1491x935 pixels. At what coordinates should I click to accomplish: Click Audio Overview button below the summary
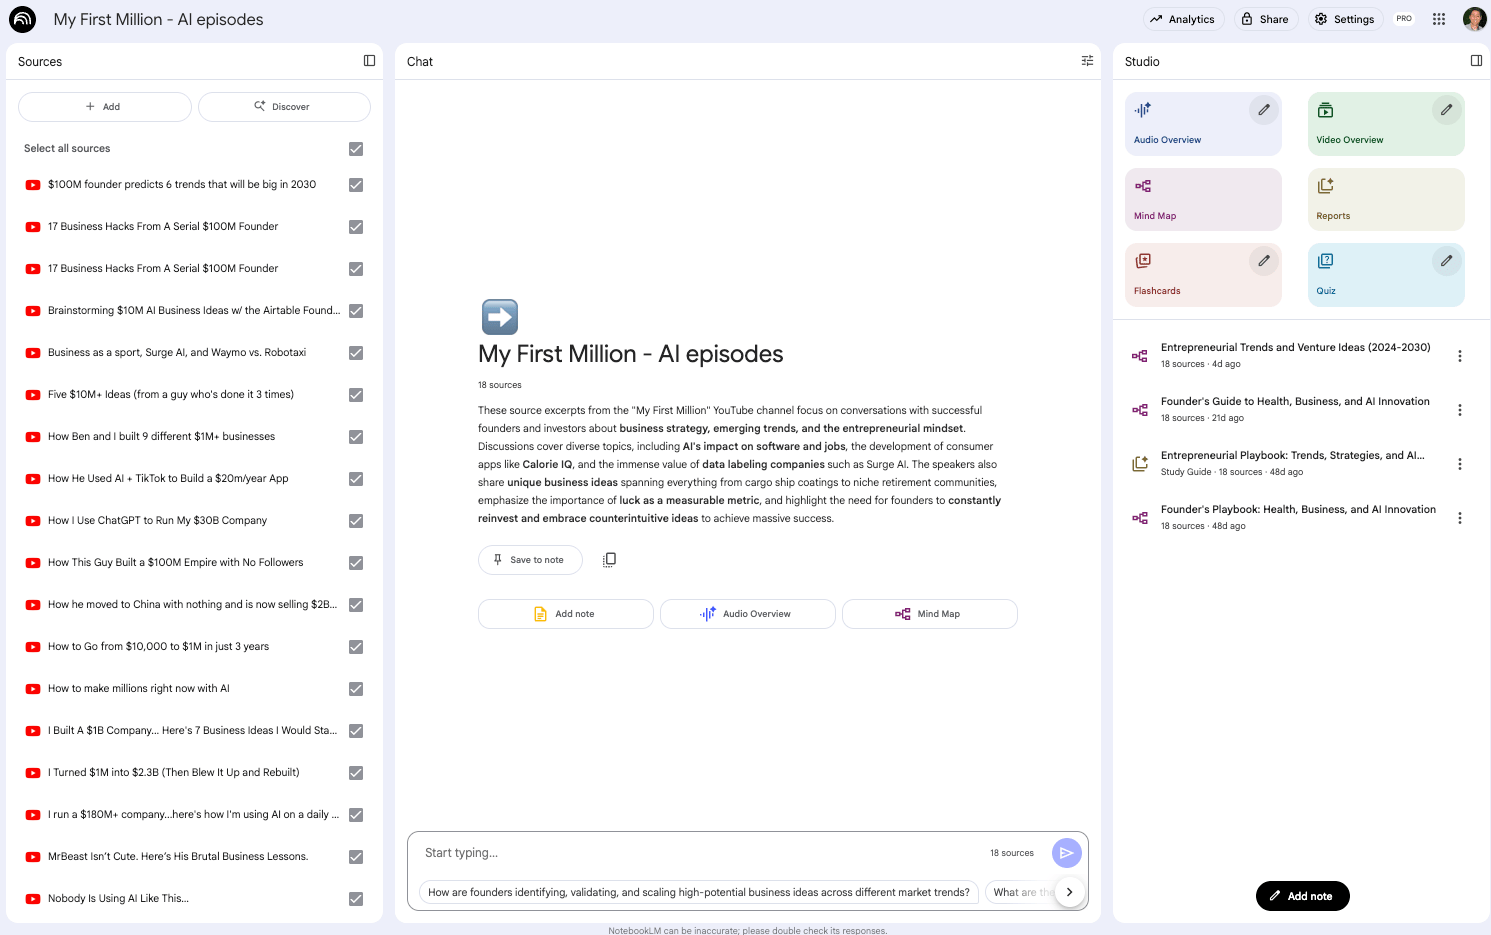tap(748, 614)
